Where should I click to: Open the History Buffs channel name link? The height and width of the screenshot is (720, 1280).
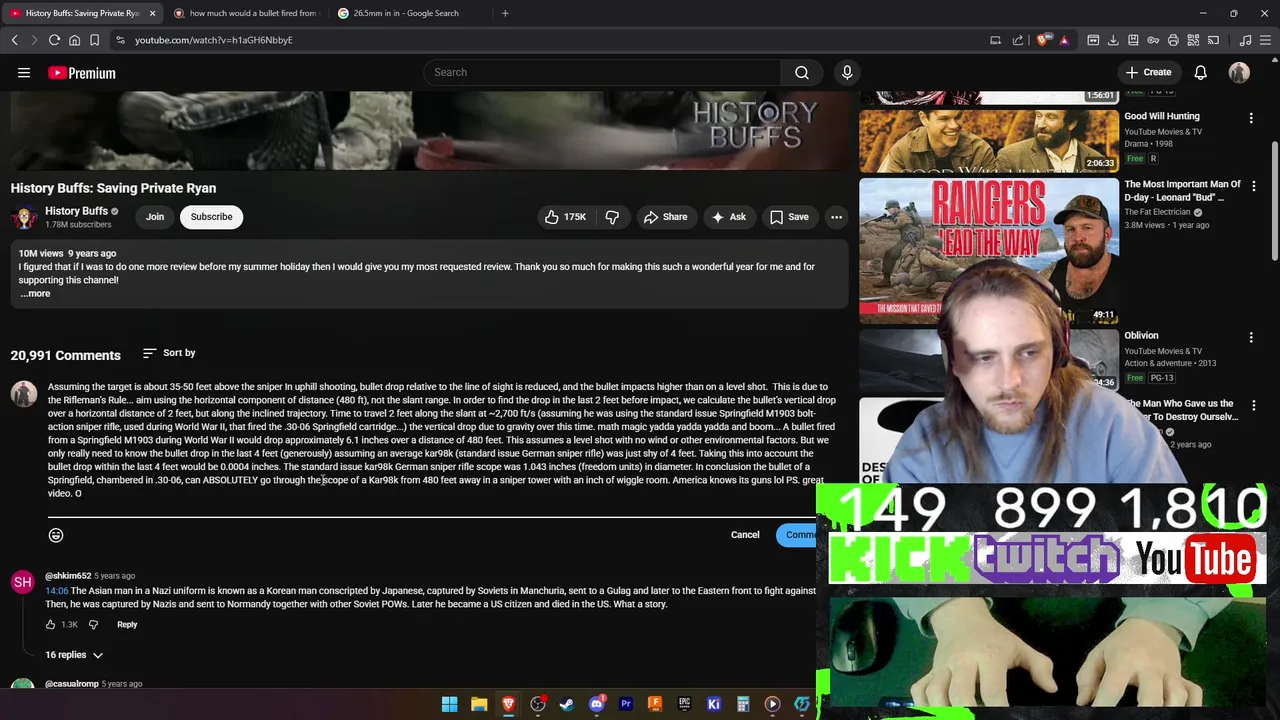tap(76, 211)
